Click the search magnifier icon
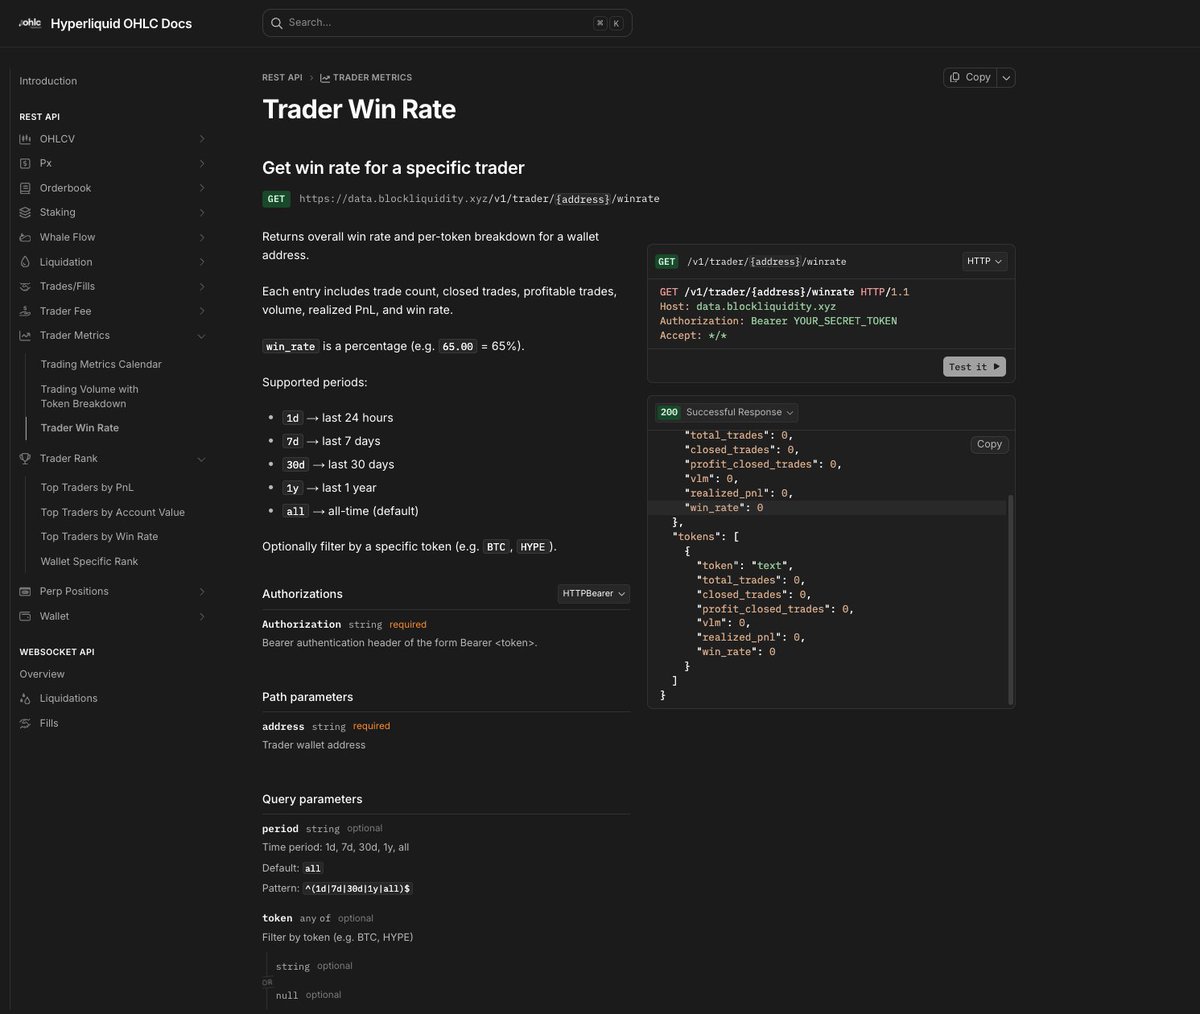This screenshot has width=1200, height=1014. [x=277, y=22]
